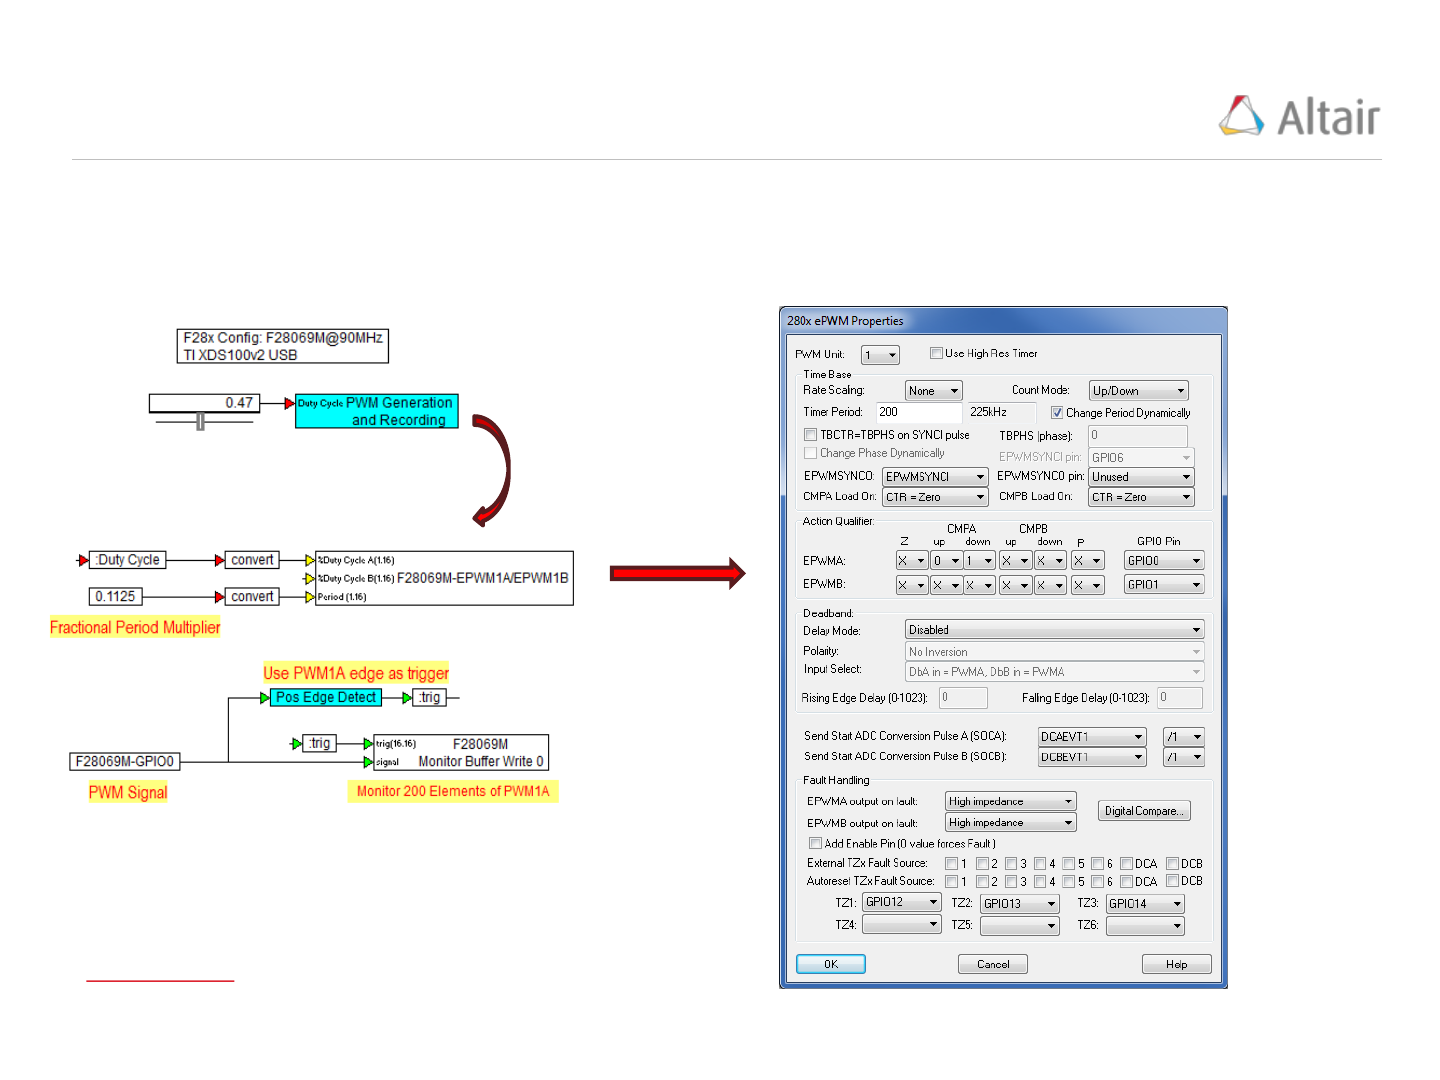Click the Cancel button

point(993,964)
